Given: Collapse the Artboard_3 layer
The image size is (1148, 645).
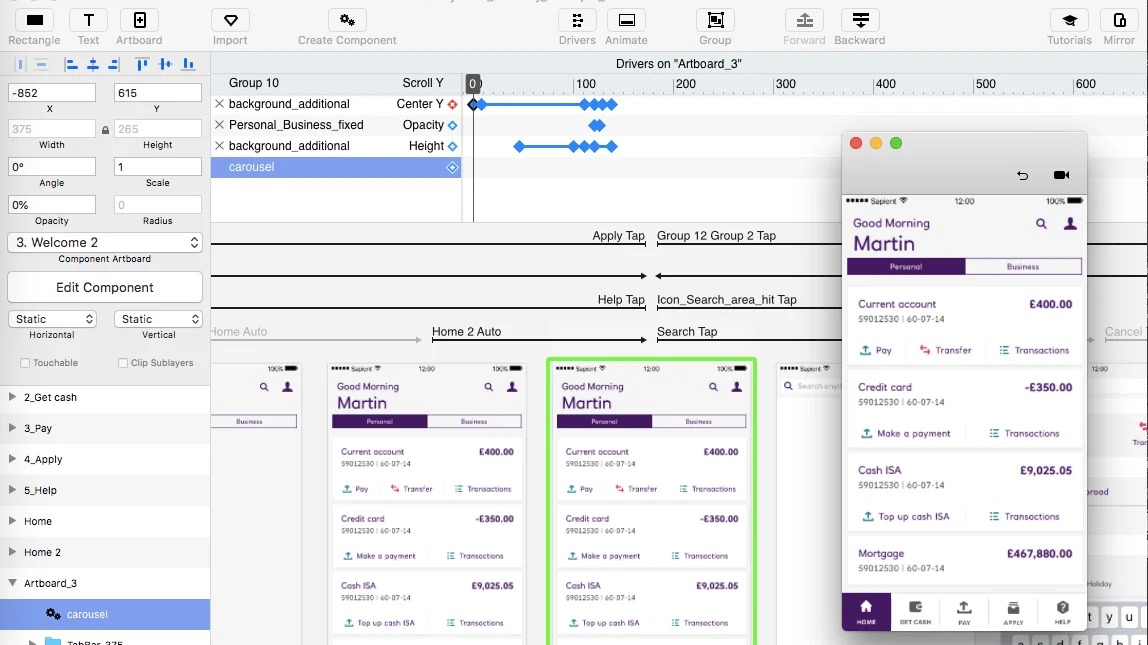Looking at the screenshot, I should [x=12, y=583].
